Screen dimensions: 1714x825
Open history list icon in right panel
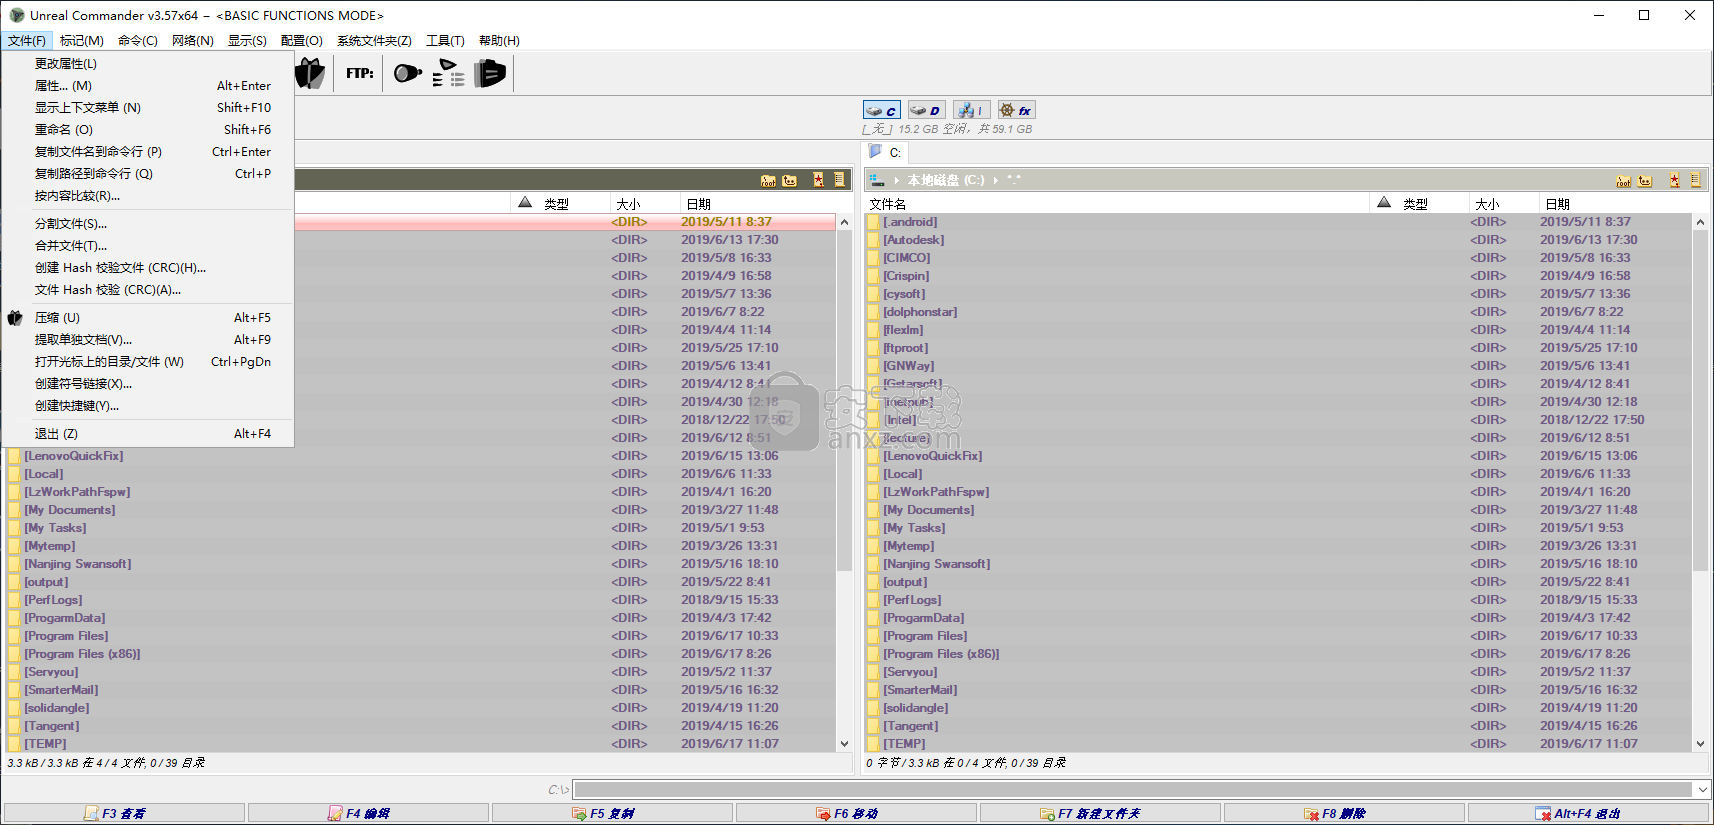pyautogui.click(x=1695, y=181)
